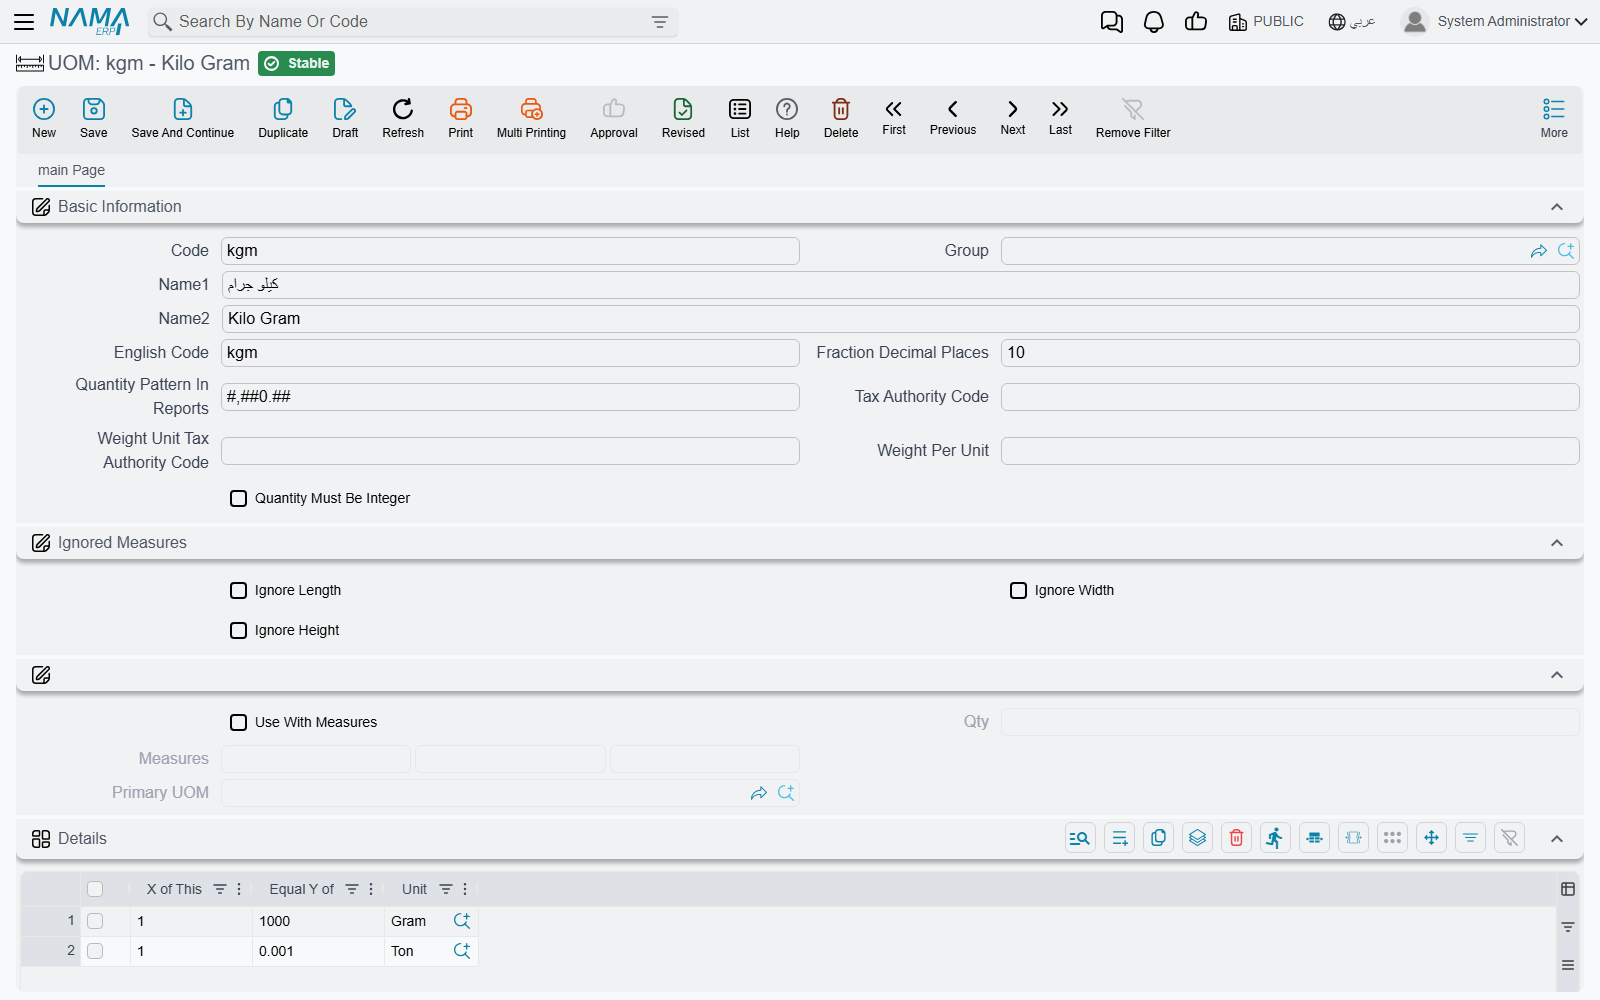Open Multi Printing
The image size is (1600, 1000).
tap(531, 117)
